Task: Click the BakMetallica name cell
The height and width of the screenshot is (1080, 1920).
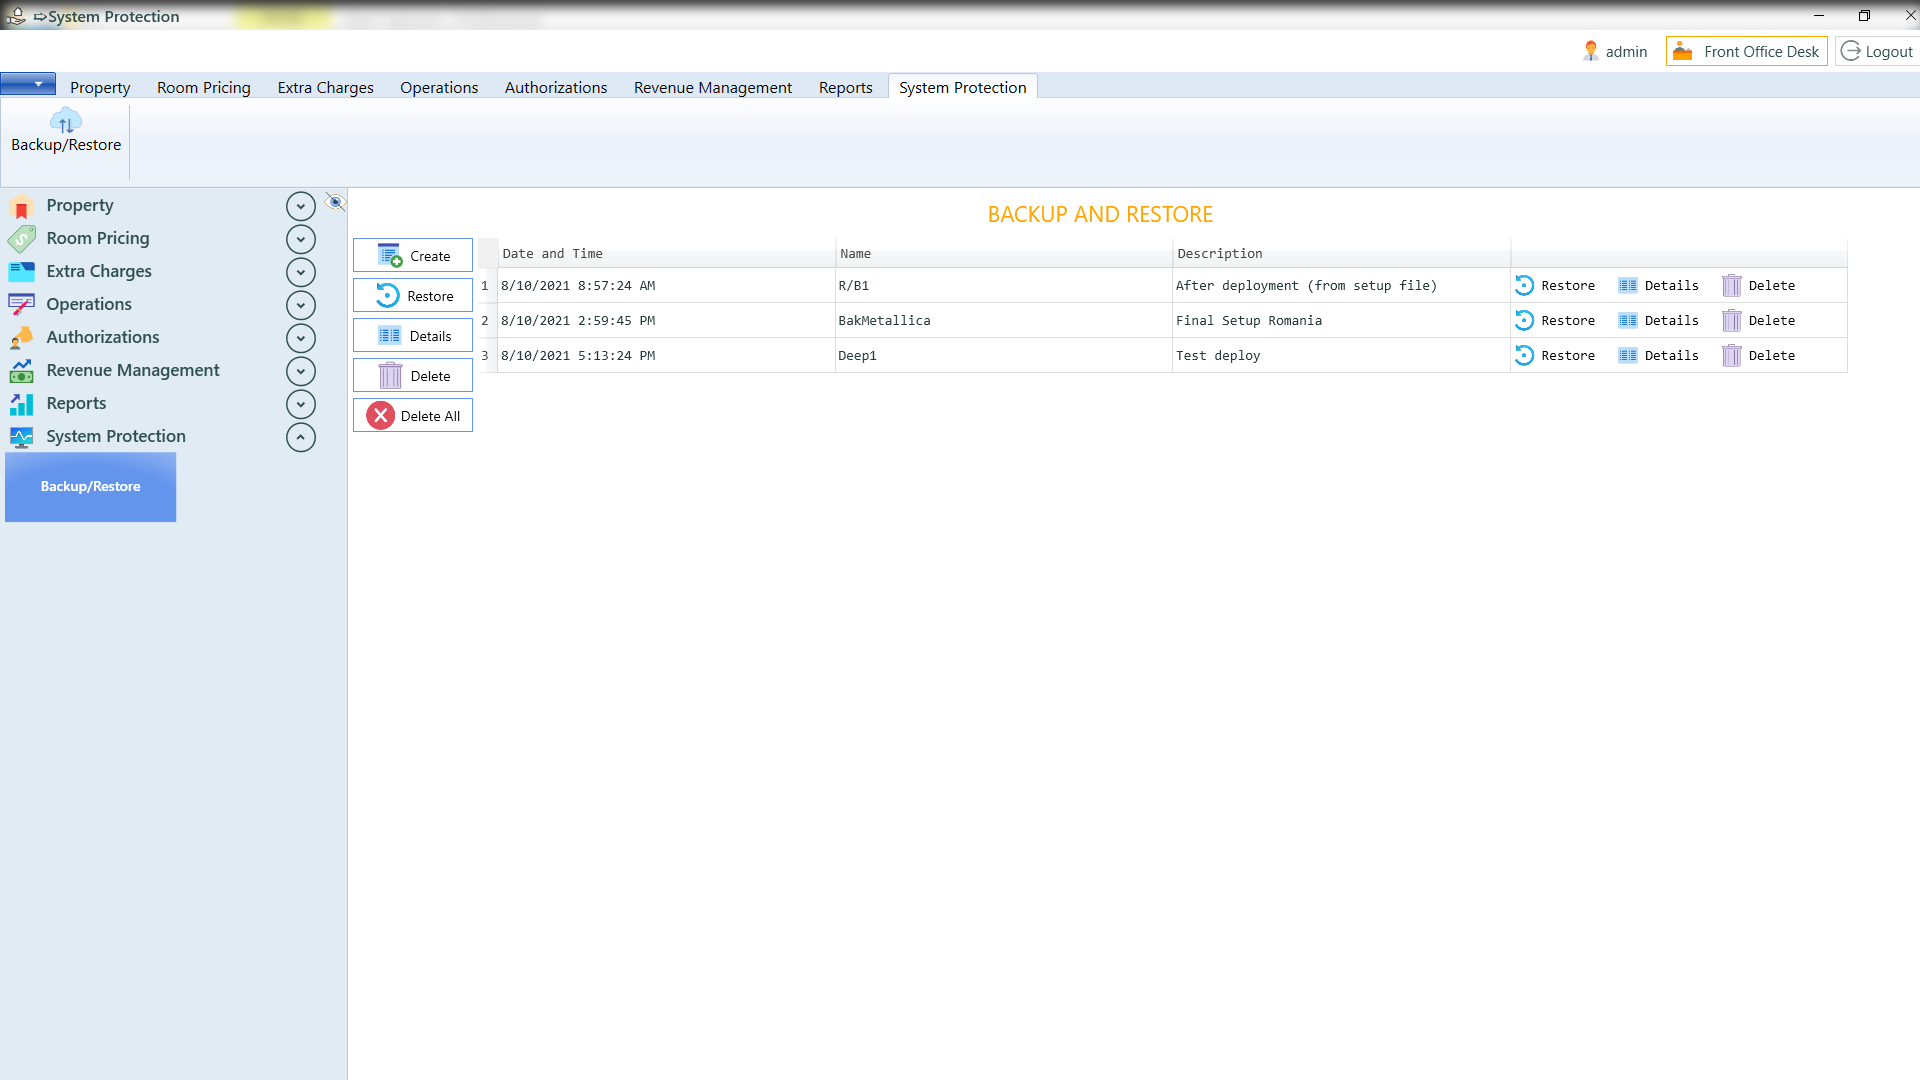Action: [x=1004, y=320]
